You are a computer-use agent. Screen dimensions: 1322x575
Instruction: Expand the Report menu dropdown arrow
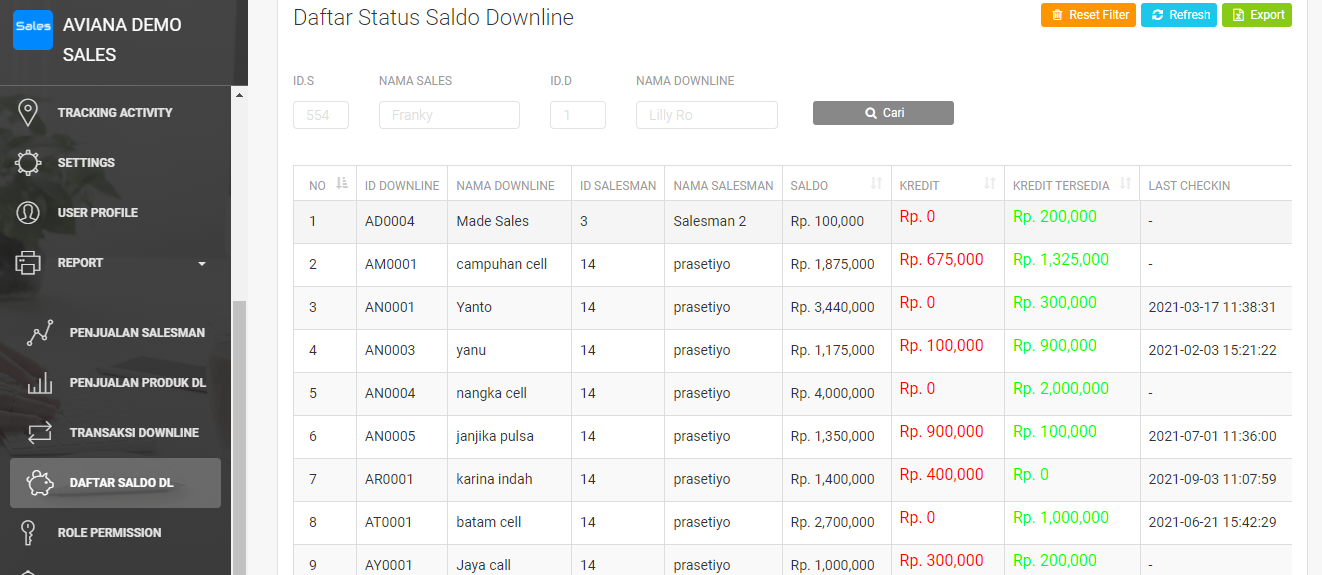pos(202,264)
